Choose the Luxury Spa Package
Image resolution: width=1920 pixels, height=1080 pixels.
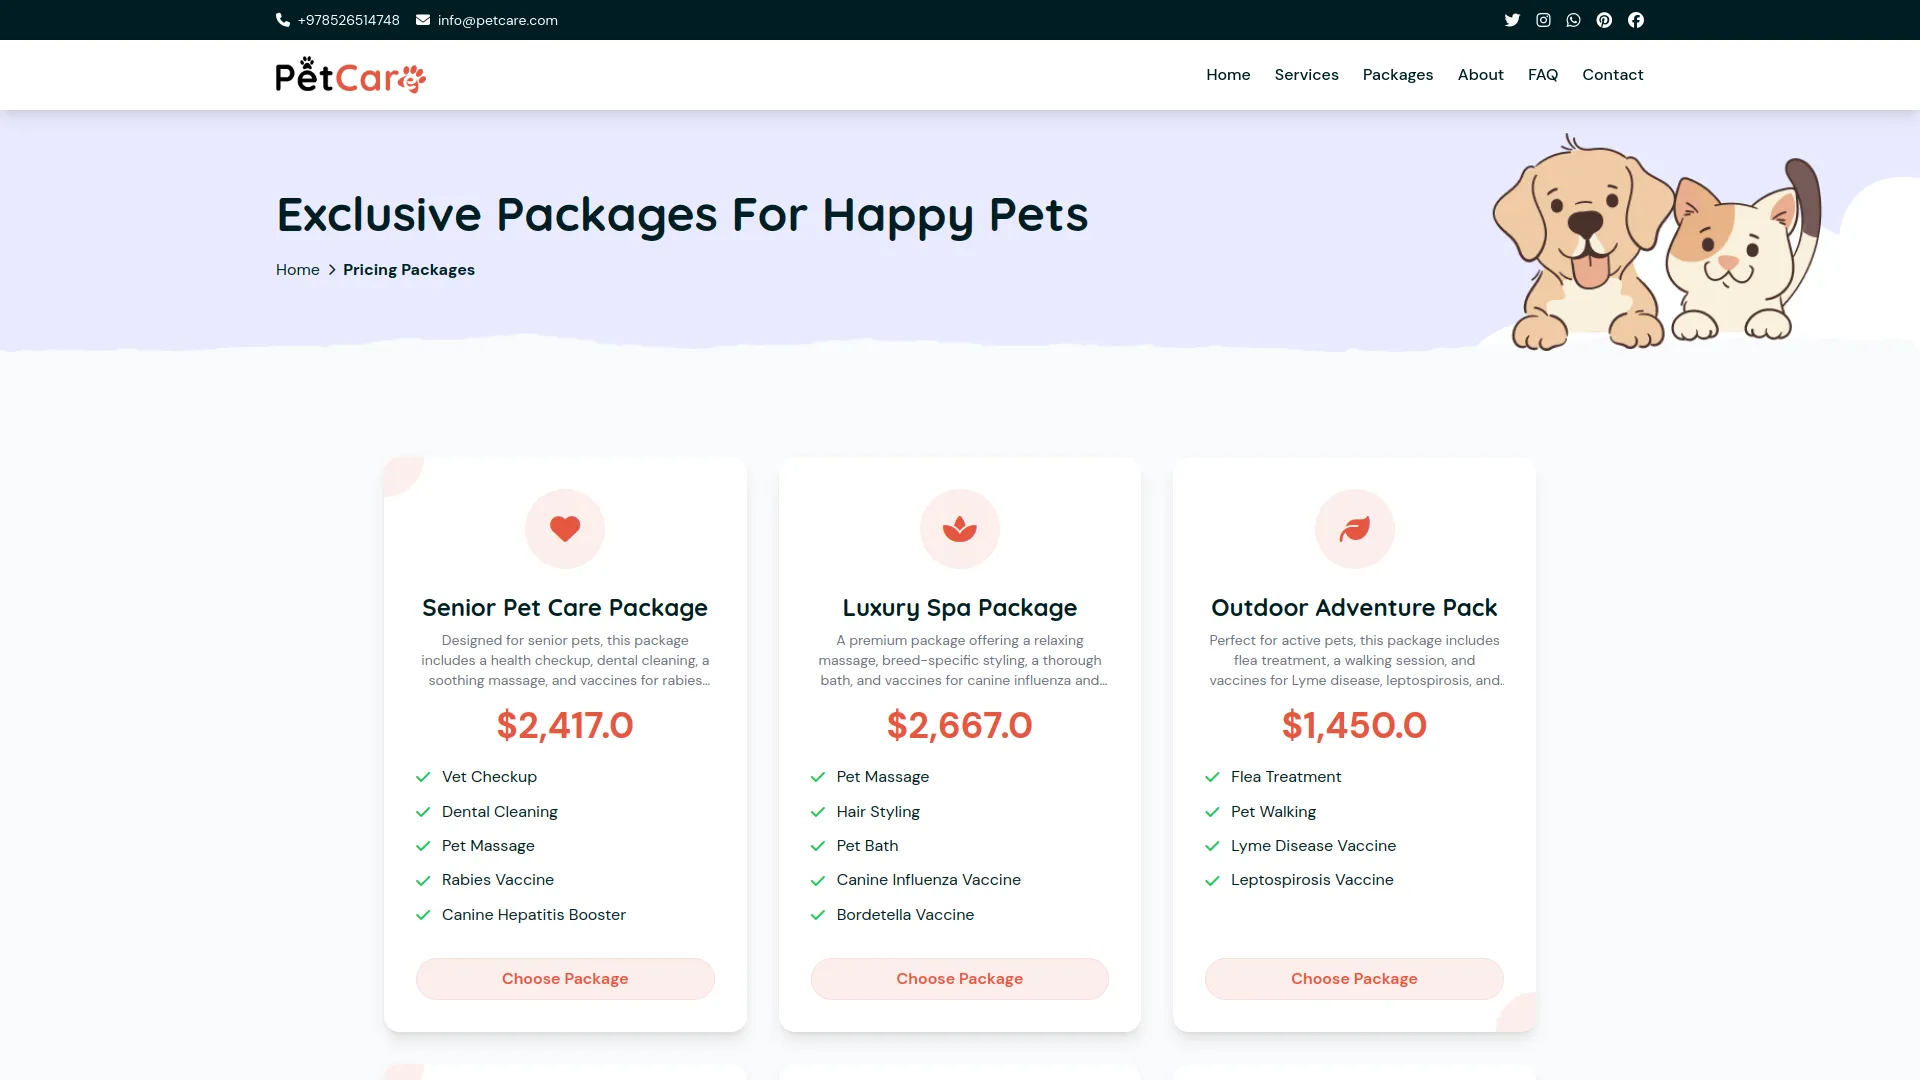pyautogui.click(x=959, y=978)
